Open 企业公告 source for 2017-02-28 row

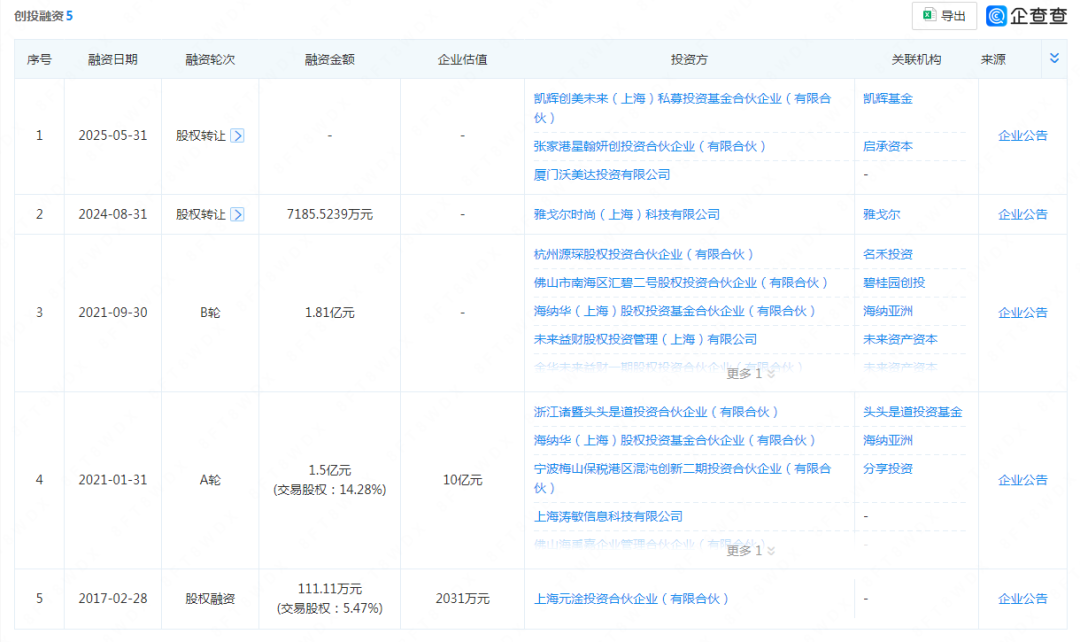(1022, 599)
